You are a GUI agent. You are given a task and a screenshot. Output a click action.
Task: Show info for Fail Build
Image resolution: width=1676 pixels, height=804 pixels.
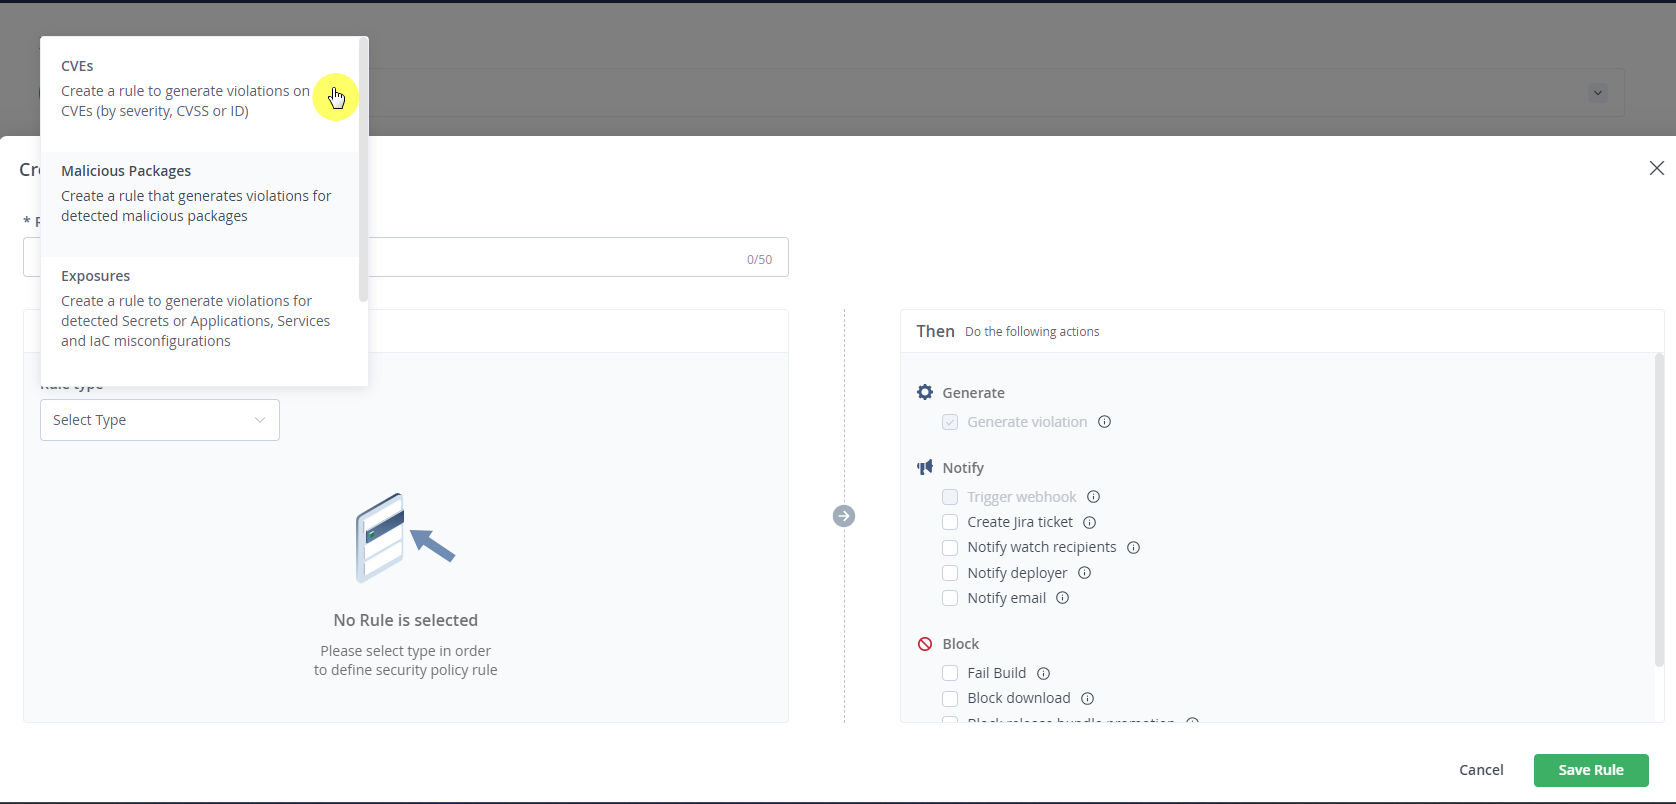(1044, 674)
